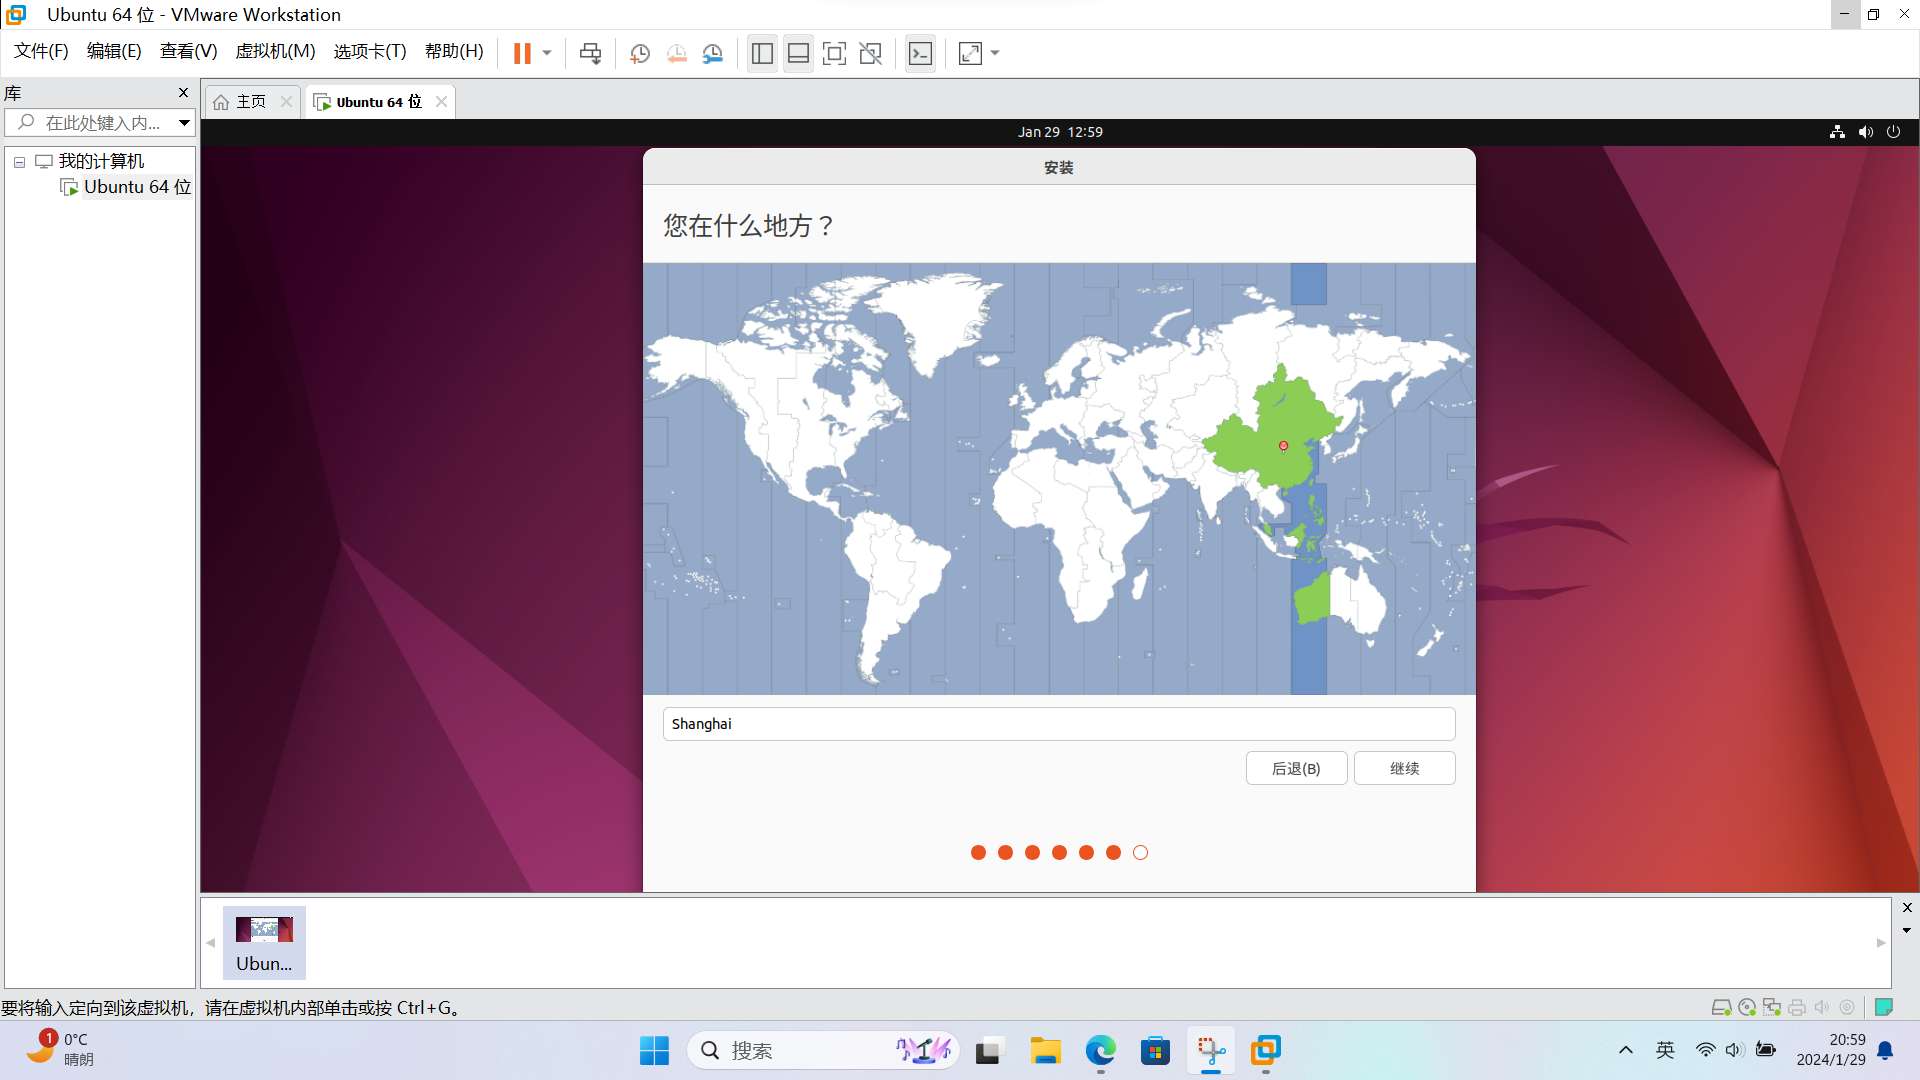Open the 编辑(E) menu
Viewport: 1920px width, 1080px height.
tap(114, 51)
